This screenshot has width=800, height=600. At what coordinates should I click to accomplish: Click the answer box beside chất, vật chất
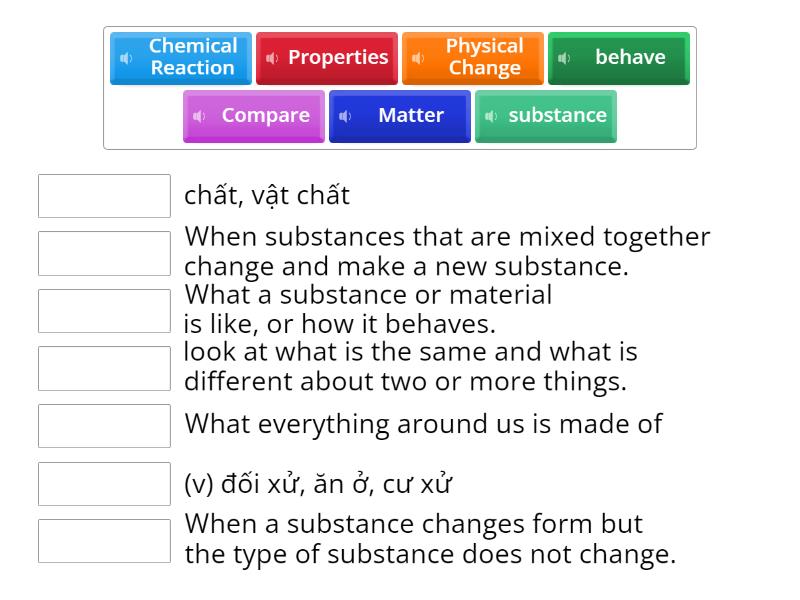pos(104,196)
